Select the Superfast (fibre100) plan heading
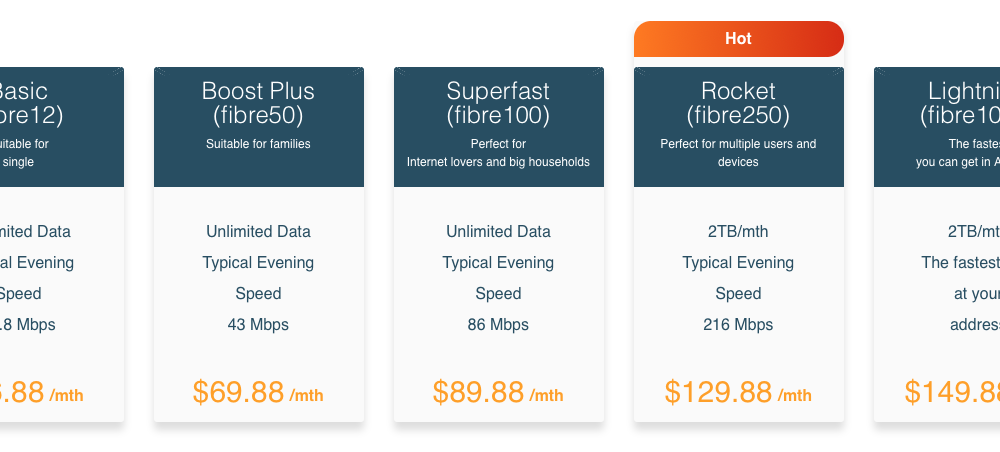The image size is (1000, 452). click(x=498, y=103)
